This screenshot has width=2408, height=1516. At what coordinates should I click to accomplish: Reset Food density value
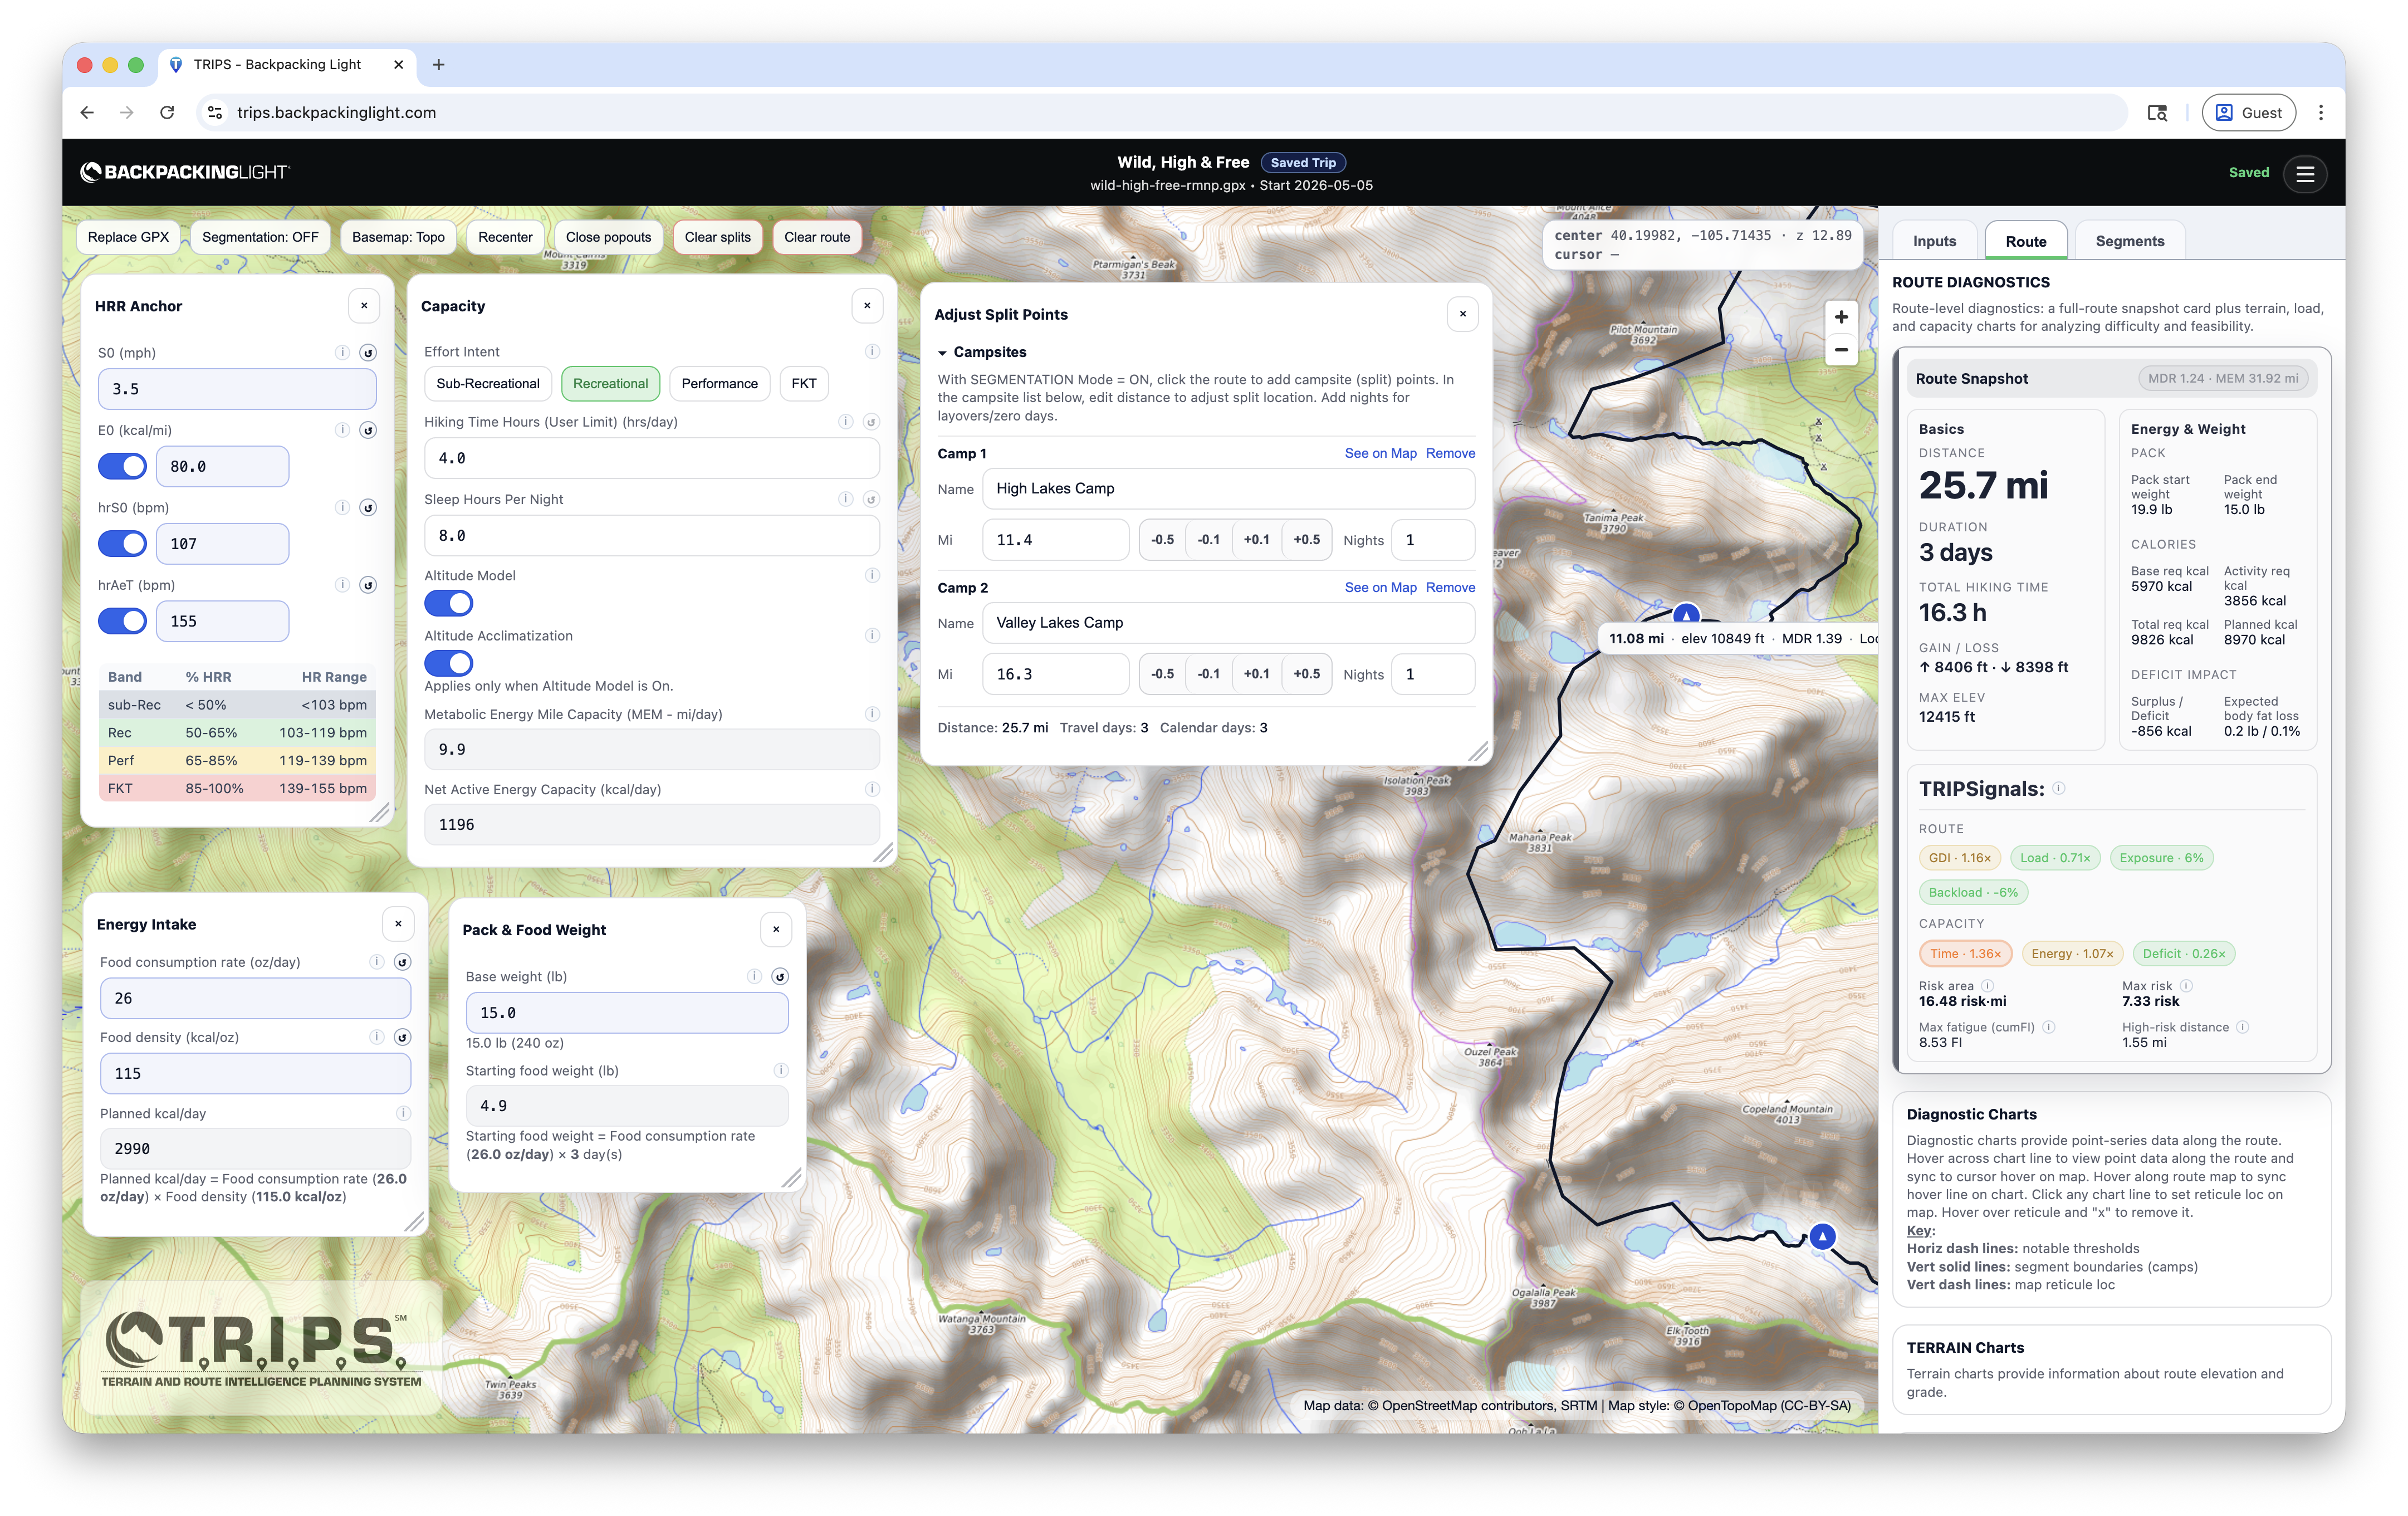point(402,1037)
